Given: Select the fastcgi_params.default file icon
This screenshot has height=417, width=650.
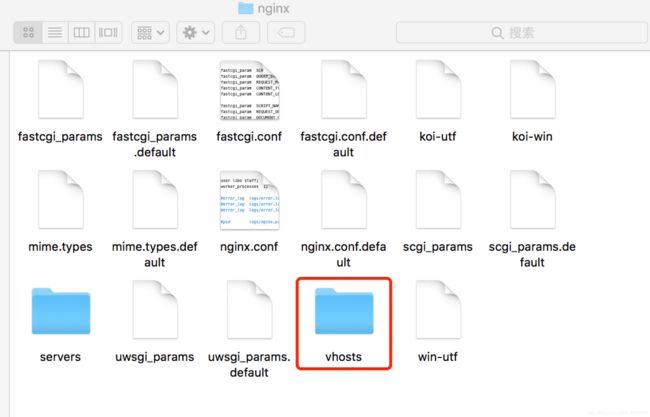Looking at the screenshot, I should pyautogui.click(x=155, y=90).
